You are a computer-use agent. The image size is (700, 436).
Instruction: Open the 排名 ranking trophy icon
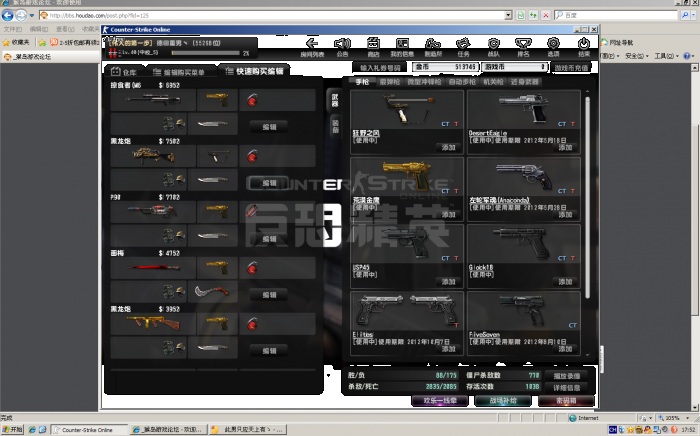523,44
